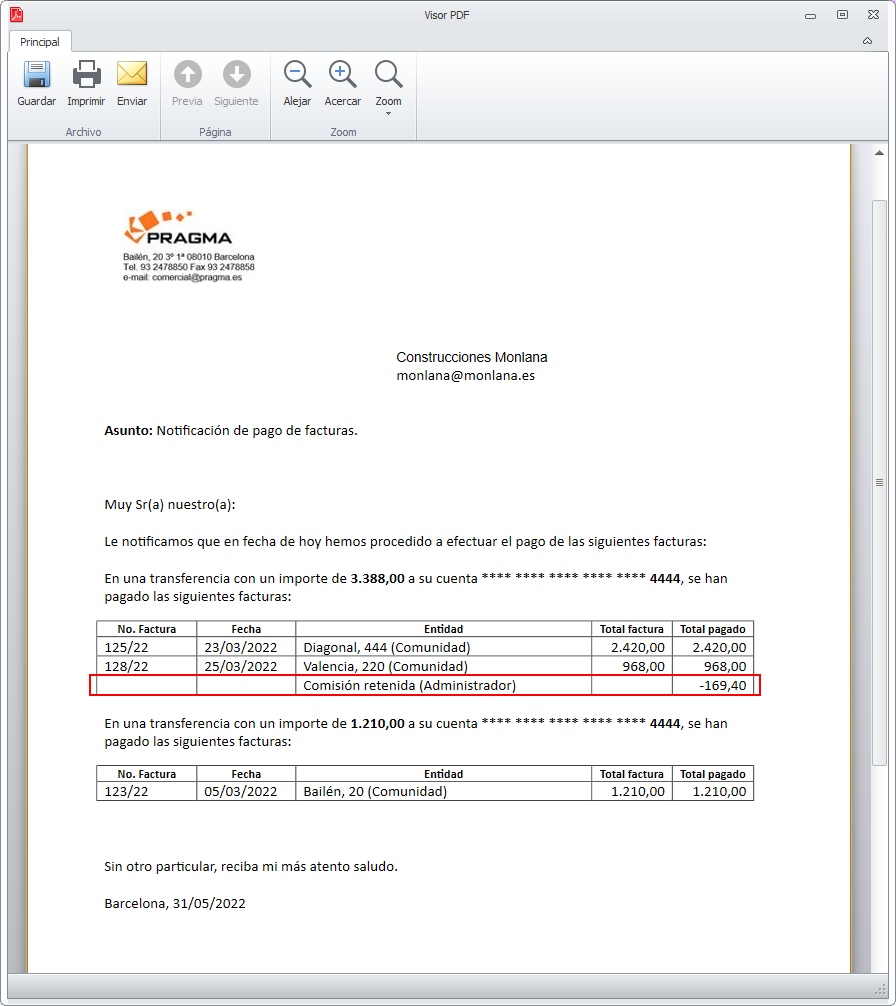
Task: Click invoice number 123/22 cell
Action: [147, 791]
